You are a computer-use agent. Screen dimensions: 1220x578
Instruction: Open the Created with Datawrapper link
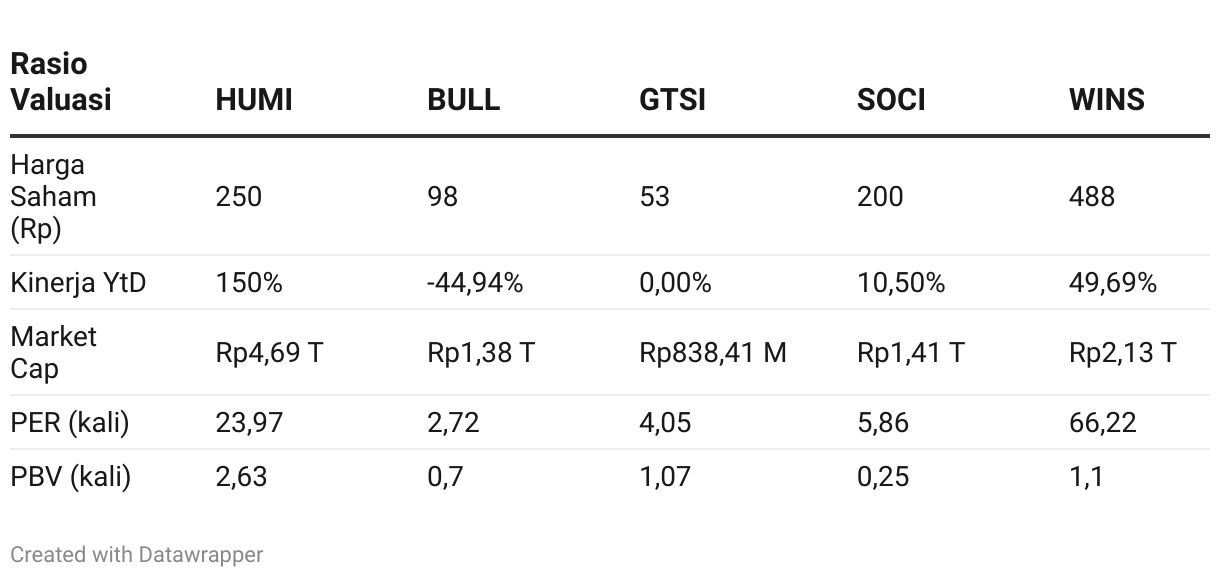coord(137,554)
